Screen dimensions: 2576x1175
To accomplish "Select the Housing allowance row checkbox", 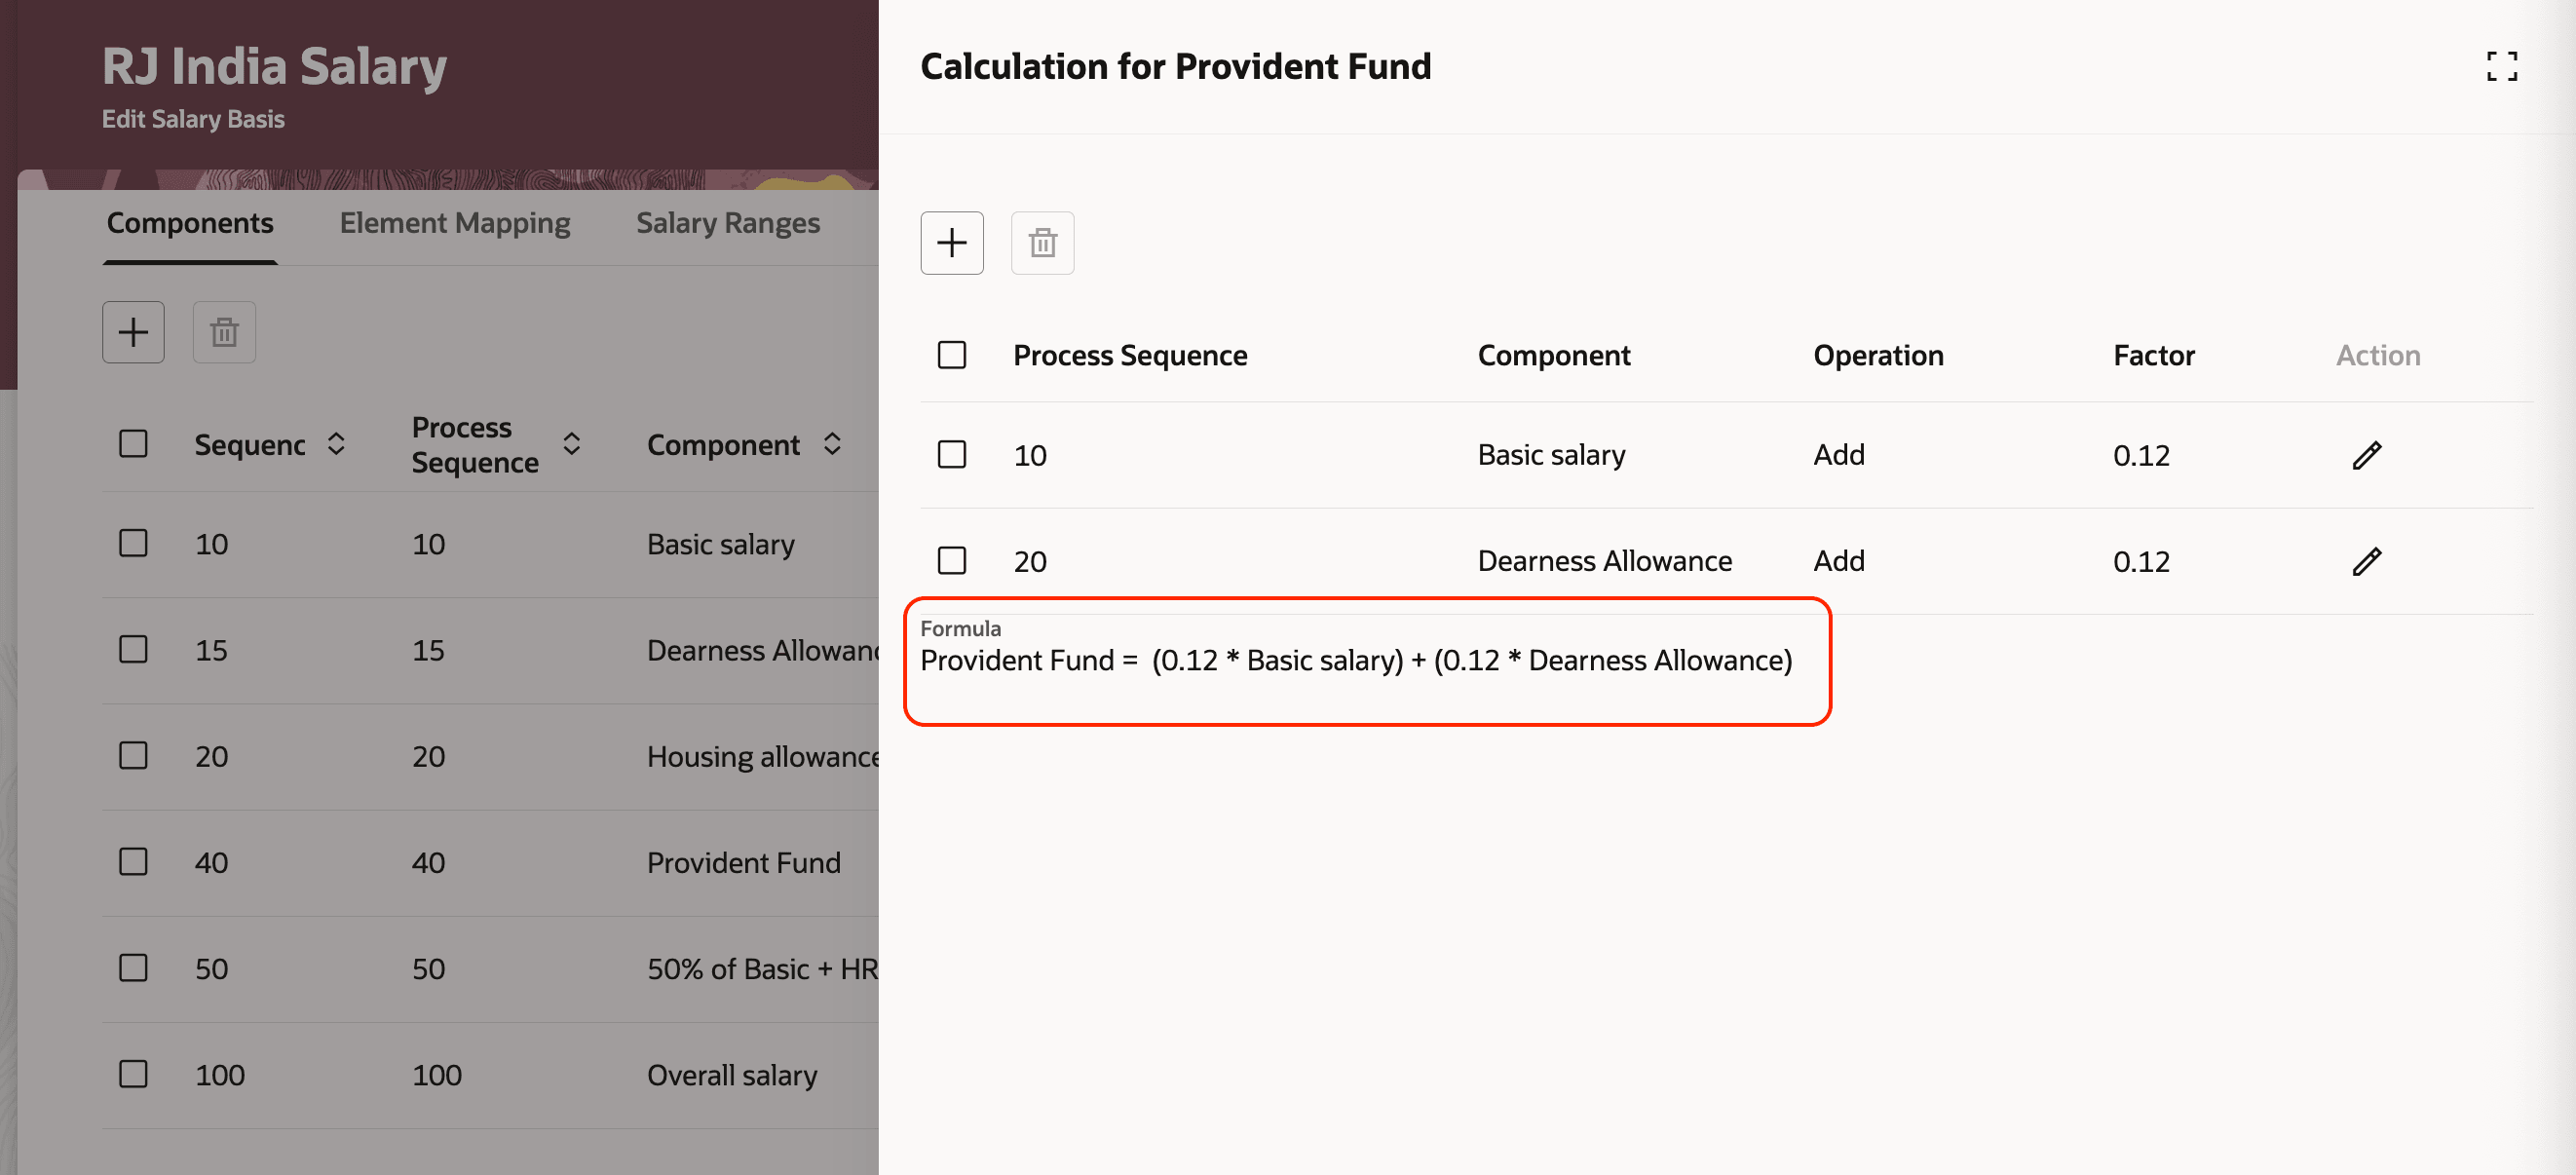I will 133,756.
